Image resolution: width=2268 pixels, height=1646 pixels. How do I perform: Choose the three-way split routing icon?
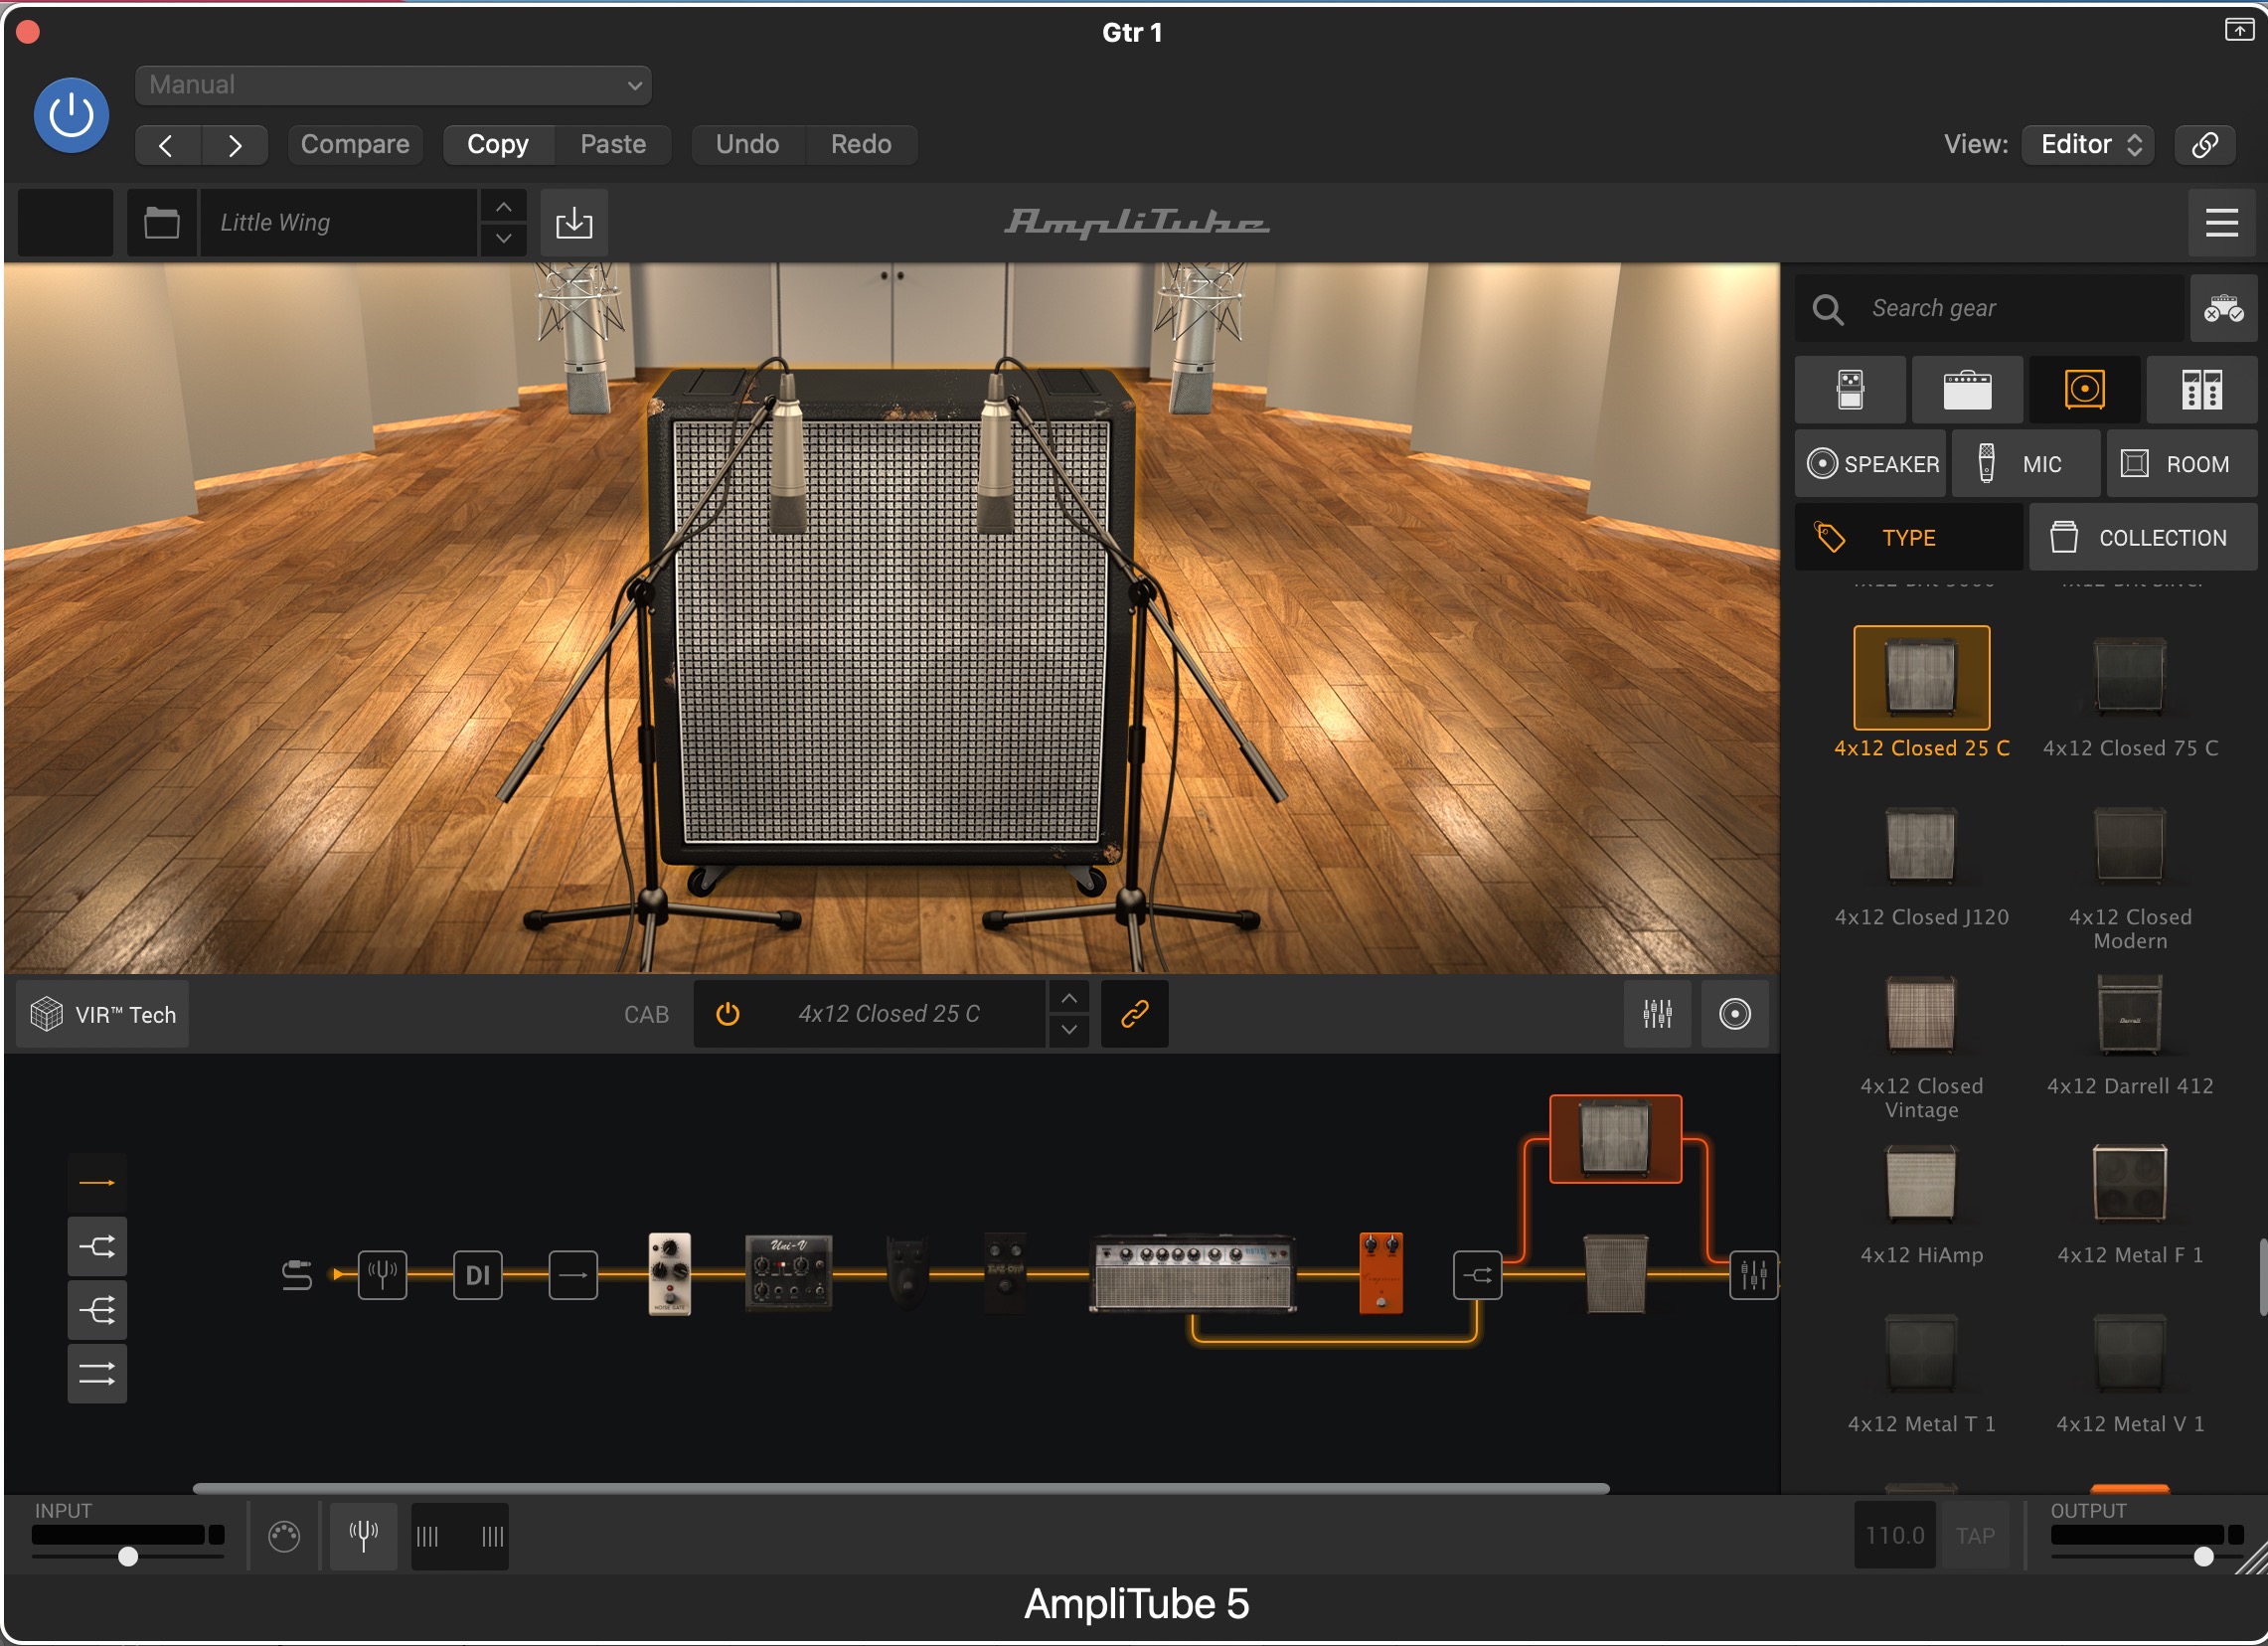[x=97, y=1310]
